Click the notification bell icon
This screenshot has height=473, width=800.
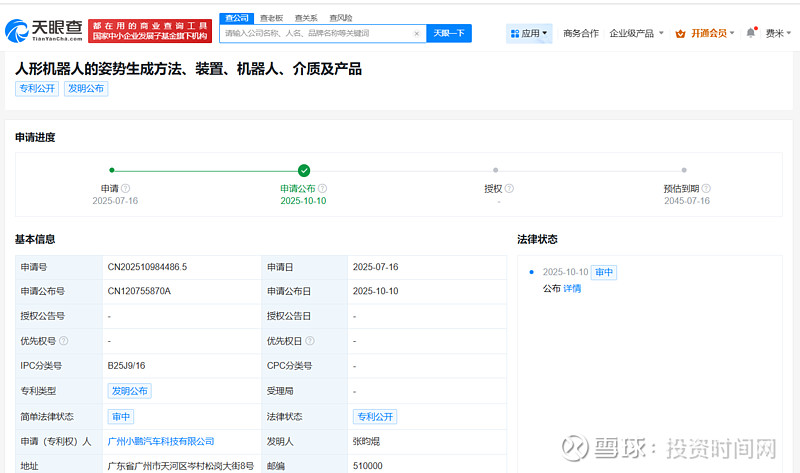751,32
